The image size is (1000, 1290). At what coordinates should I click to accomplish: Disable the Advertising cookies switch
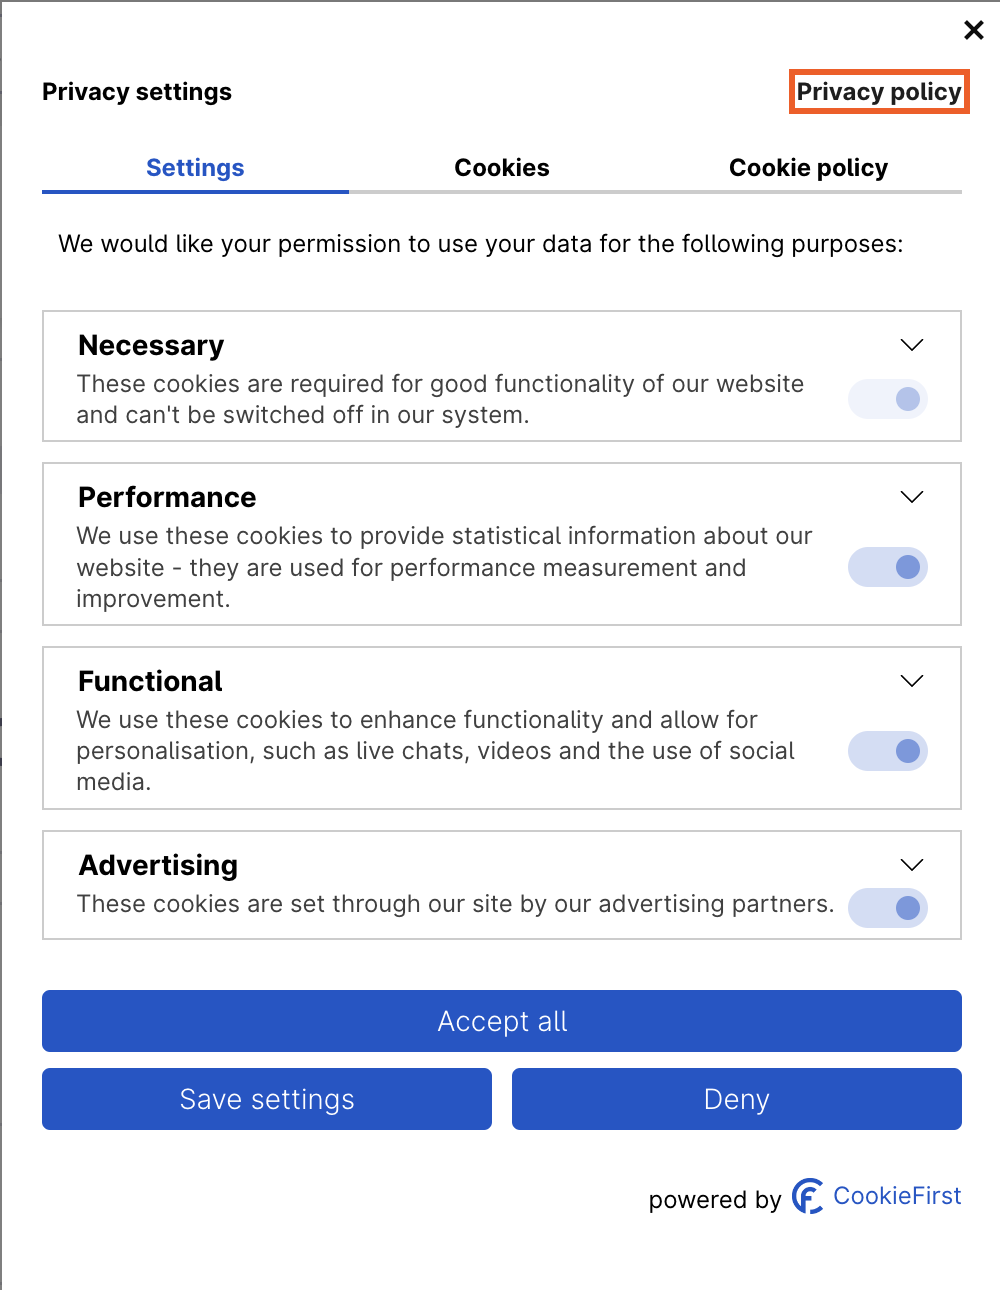(x=888, y=908)
